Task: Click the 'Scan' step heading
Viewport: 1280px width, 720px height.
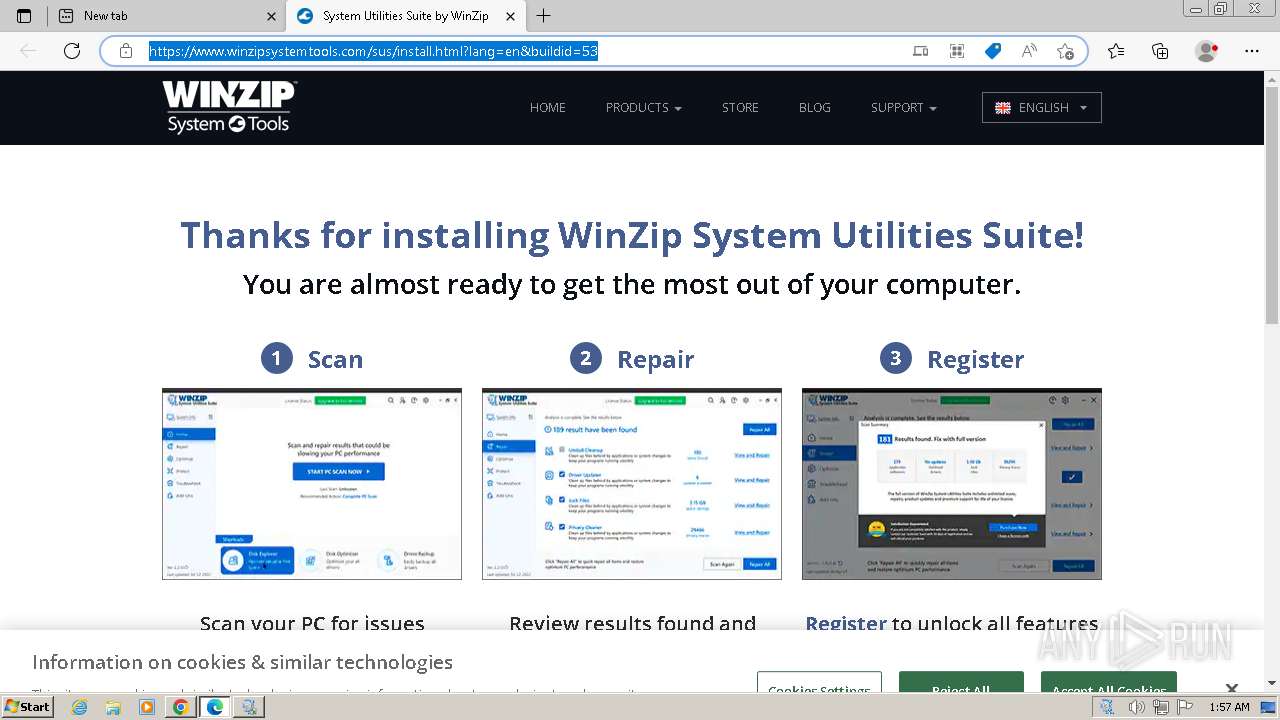Action: [335, 359]
